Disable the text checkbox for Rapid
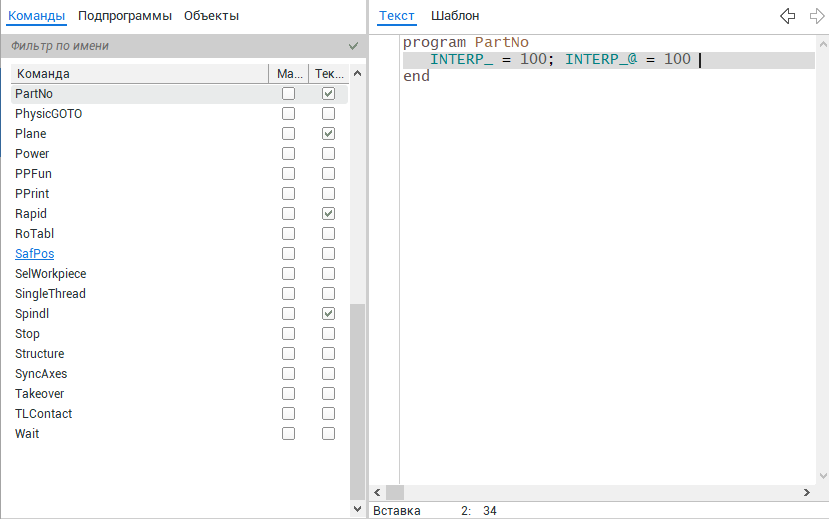The image size is (829, 519). (328, 214)
